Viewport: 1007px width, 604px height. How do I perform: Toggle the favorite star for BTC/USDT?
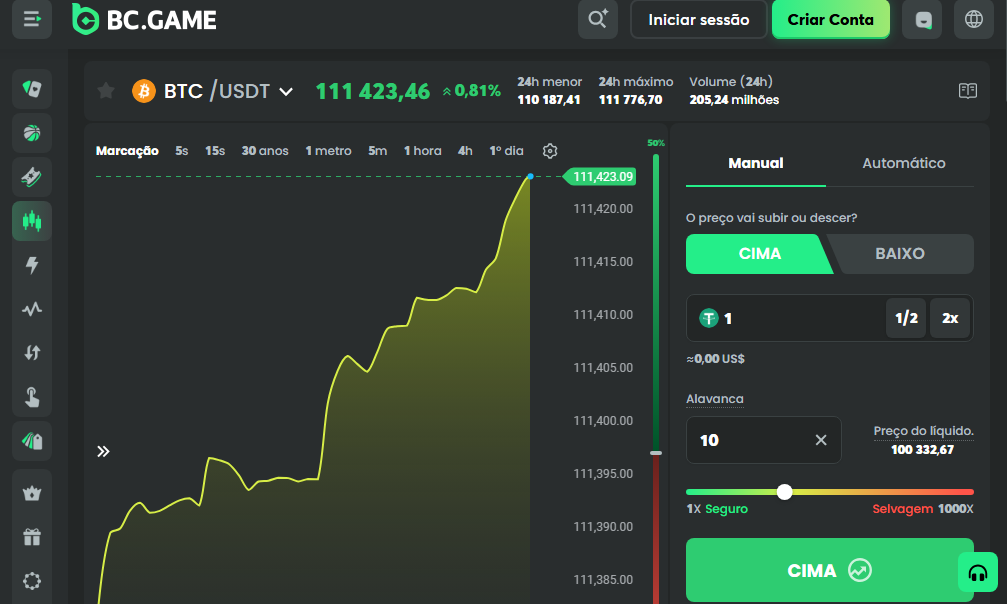105,91
